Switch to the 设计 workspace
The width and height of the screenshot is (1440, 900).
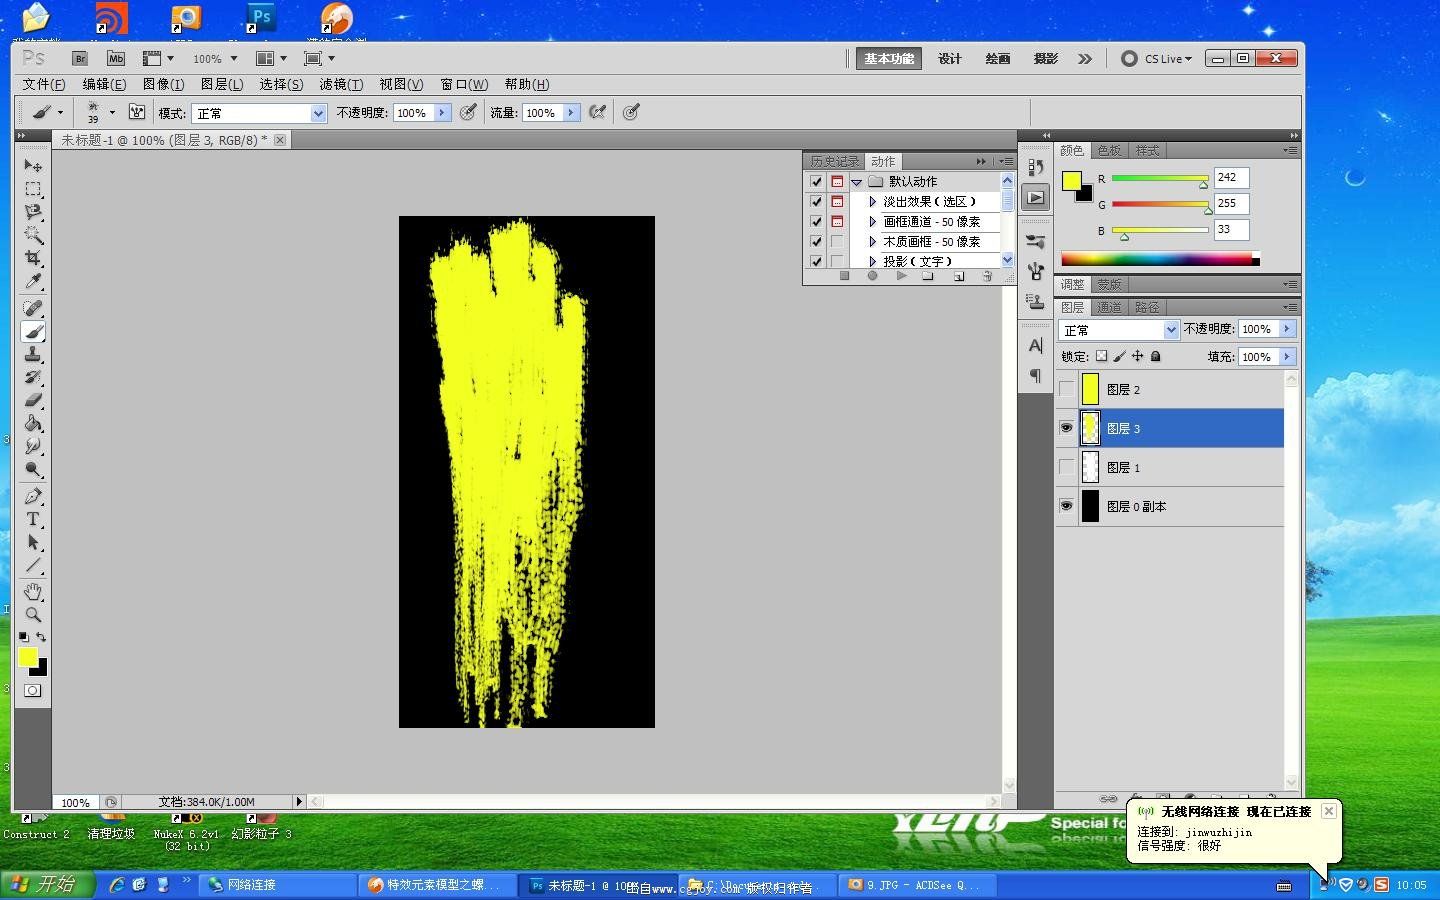pos(950,59)
